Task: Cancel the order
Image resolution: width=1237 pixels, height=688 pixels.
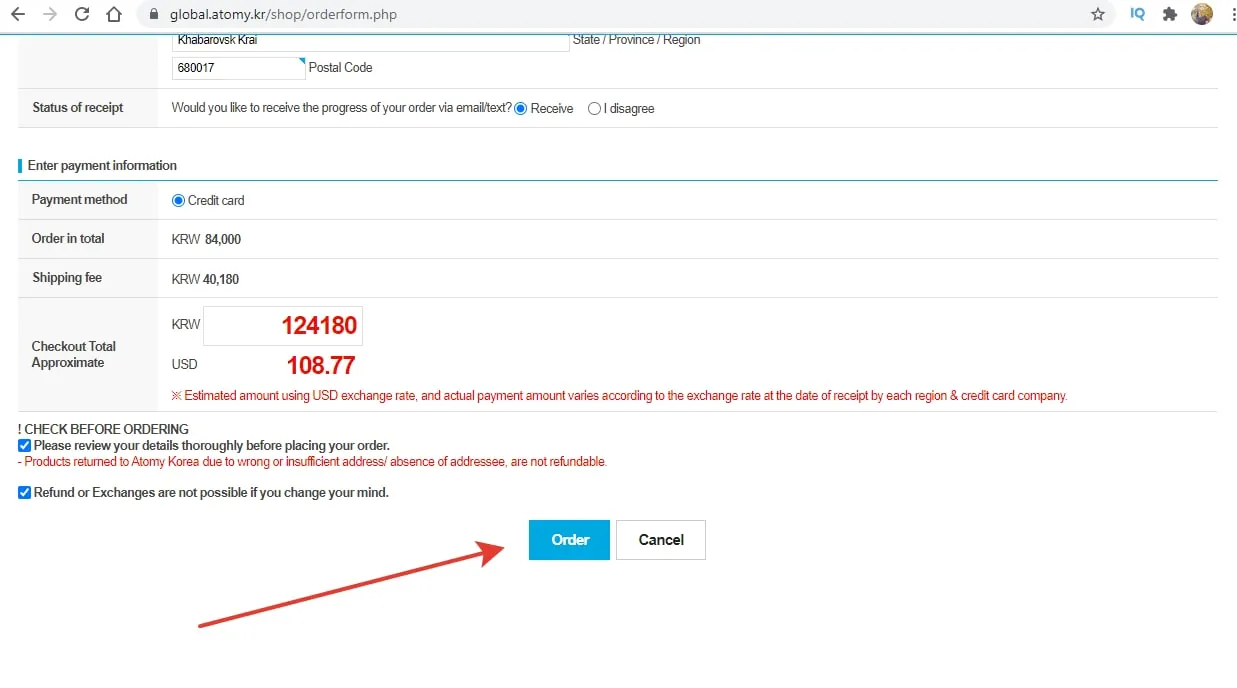Action: point(660,540)
